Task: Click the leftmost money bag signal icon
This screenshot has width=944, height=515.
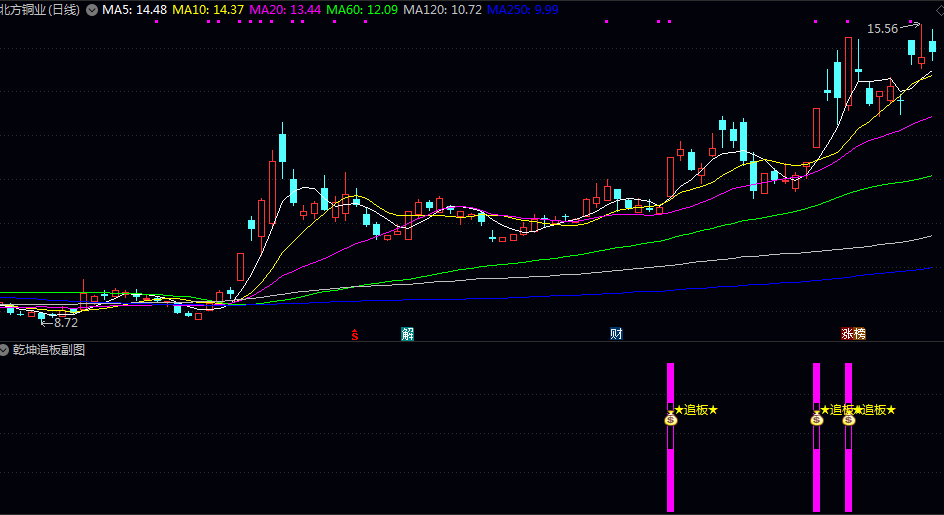Action: point(671,419)
